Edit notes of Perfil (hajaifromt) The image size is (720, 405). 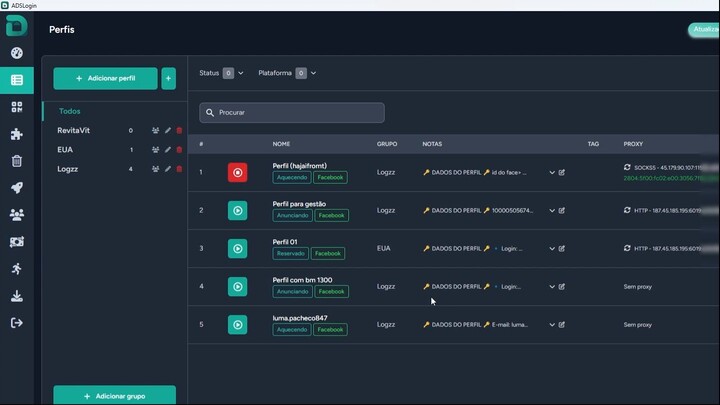pos(562,173)
